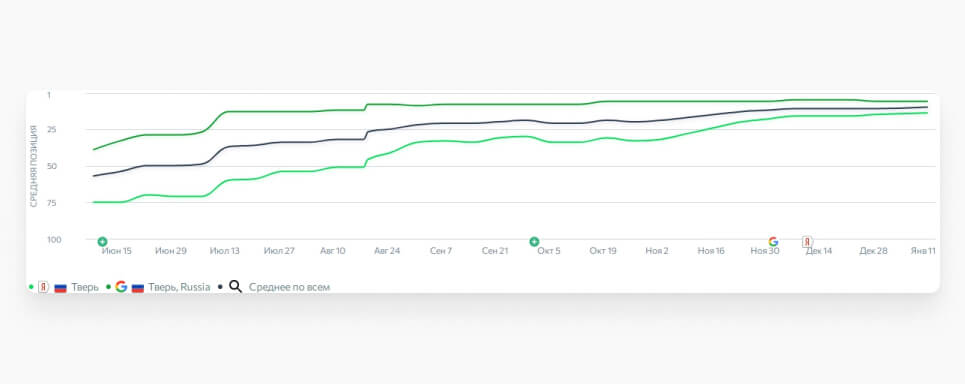
Task: Open the Yandex update marker above Дек 14
Action: coord(807,241)
